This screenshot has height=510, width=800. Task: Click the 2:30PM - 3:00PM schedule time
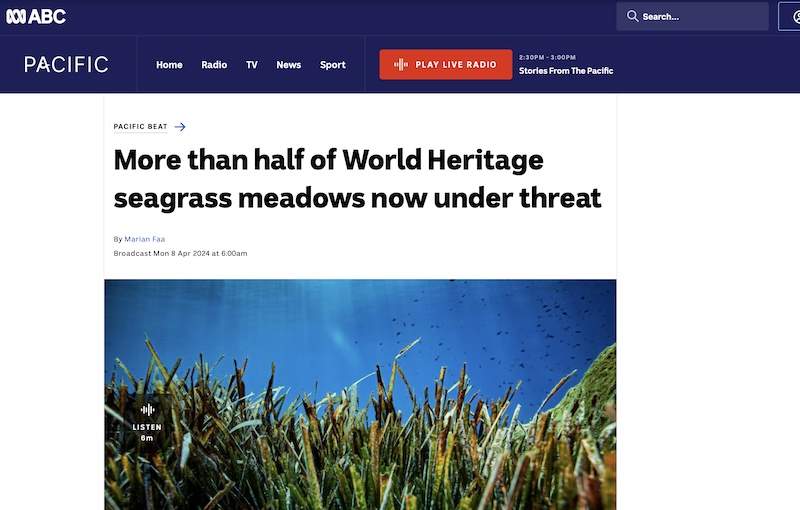(x=547, y=57)
